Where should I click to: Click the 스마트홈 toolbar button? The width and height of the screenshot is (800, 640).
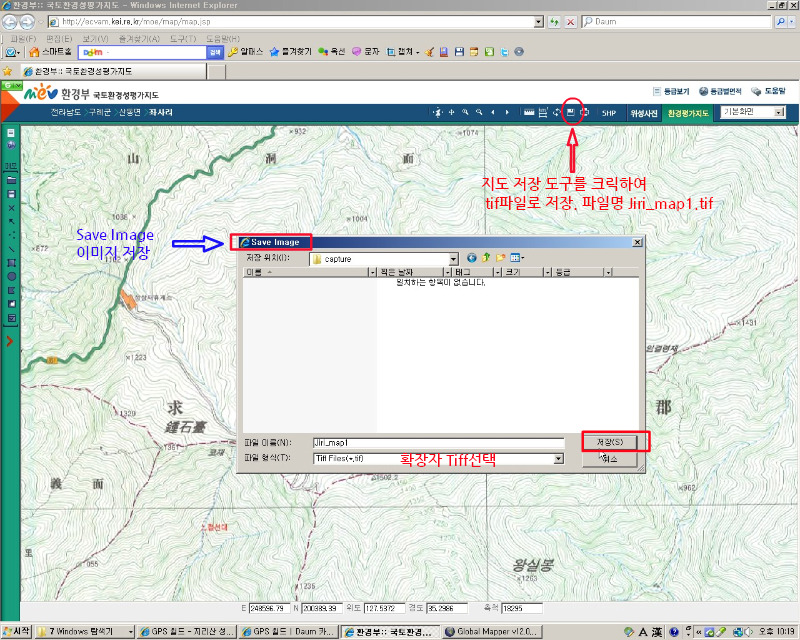pos(50,52)
